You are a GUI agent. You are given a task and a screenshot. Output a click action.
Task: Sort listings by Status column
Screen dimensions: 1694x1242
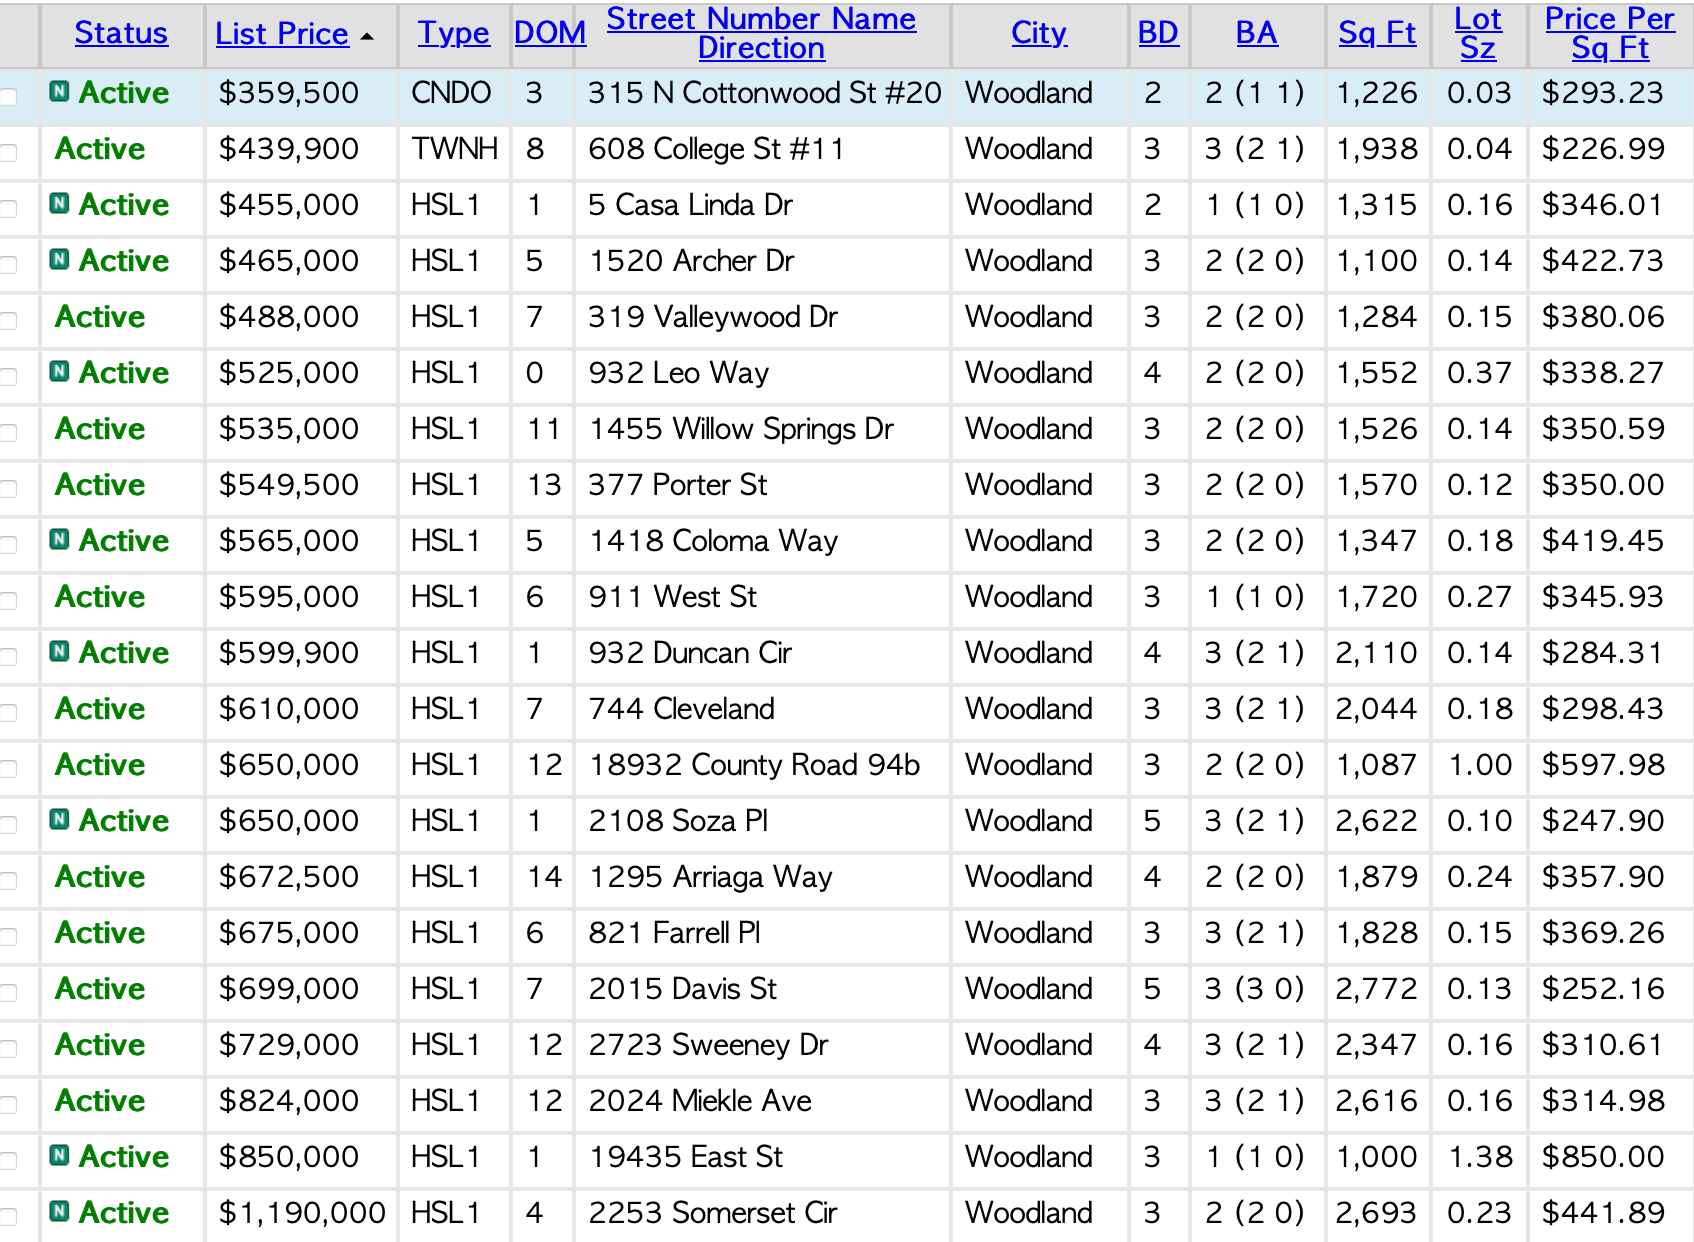121,33
